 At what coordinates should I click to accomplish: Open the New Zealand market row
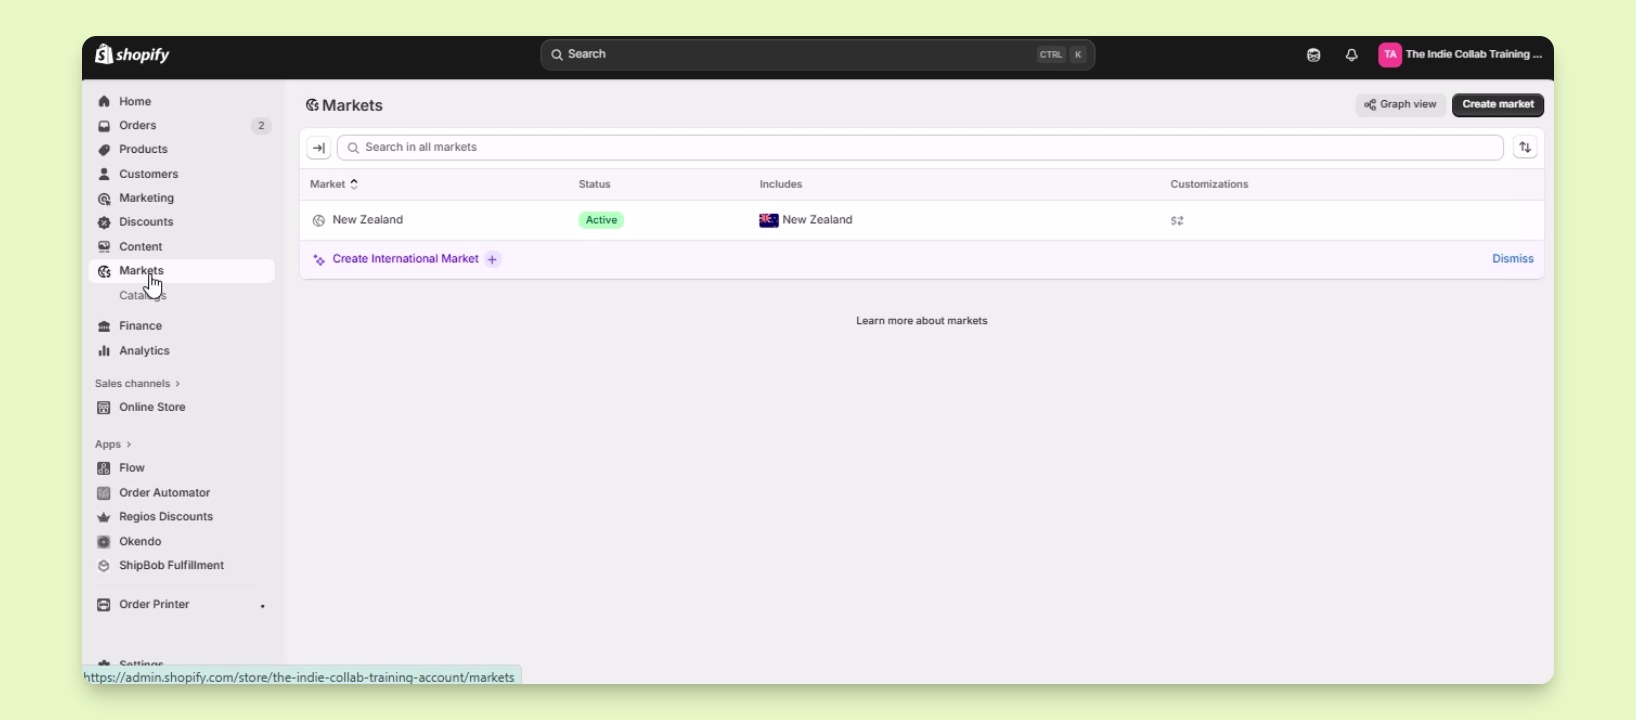pos(922,221)
